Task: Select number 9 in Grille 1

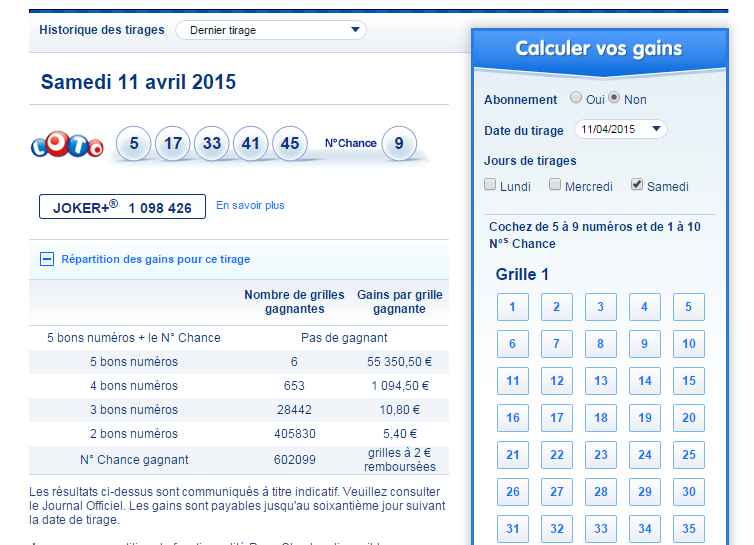Action: [x=645, y=344]
